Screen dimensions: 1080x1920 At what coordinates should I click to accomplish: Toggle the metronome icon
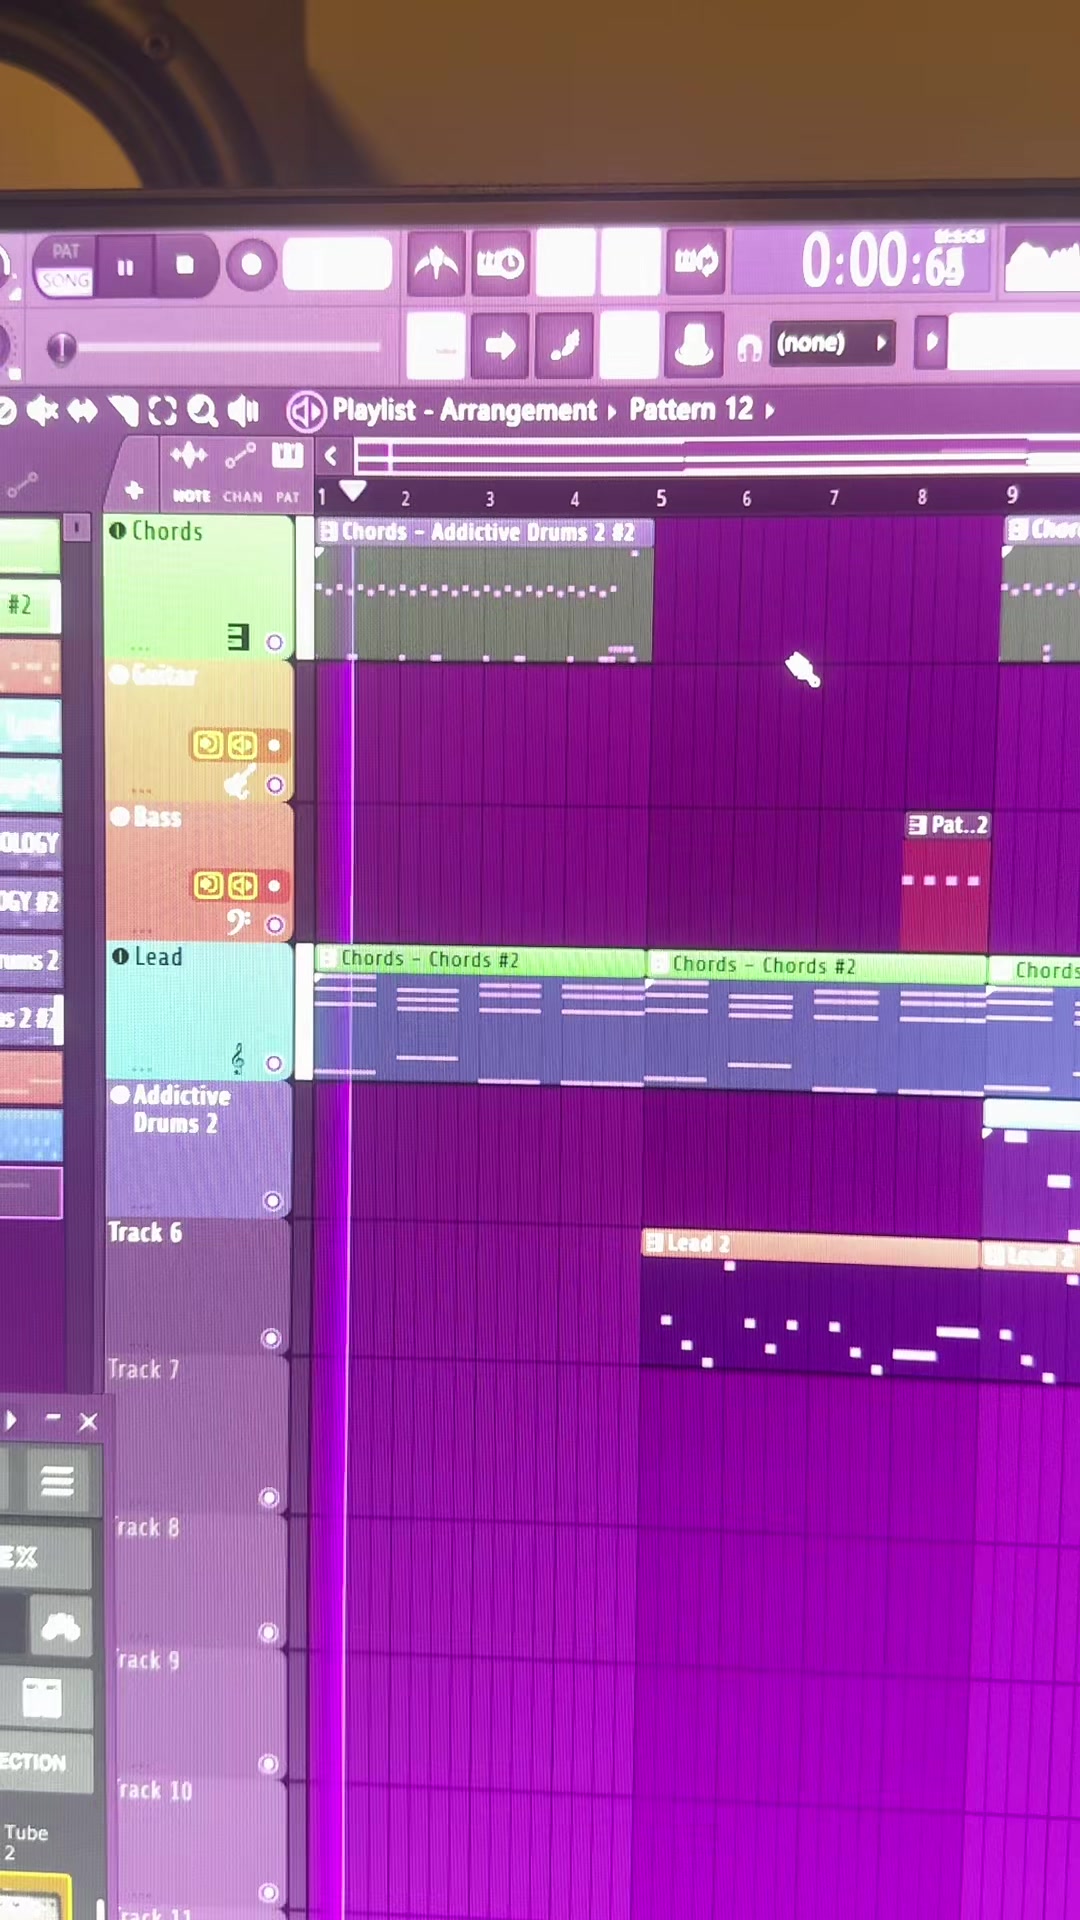coord(436,264)
